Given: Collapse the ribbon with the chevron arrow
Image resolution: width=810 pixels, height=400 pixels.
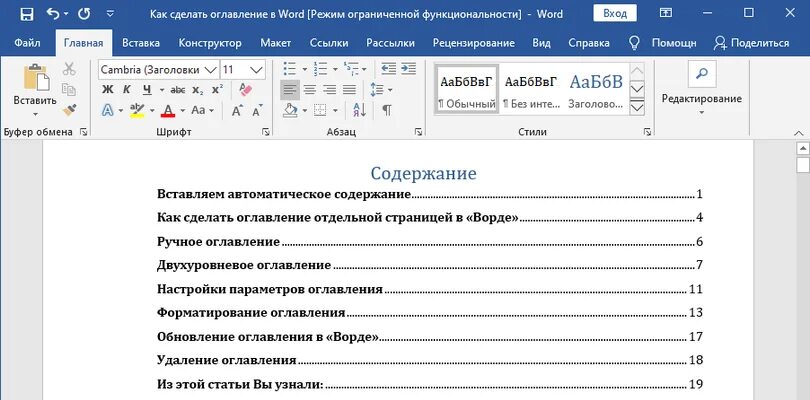Looking at the screenshot, I should (798, 132).
